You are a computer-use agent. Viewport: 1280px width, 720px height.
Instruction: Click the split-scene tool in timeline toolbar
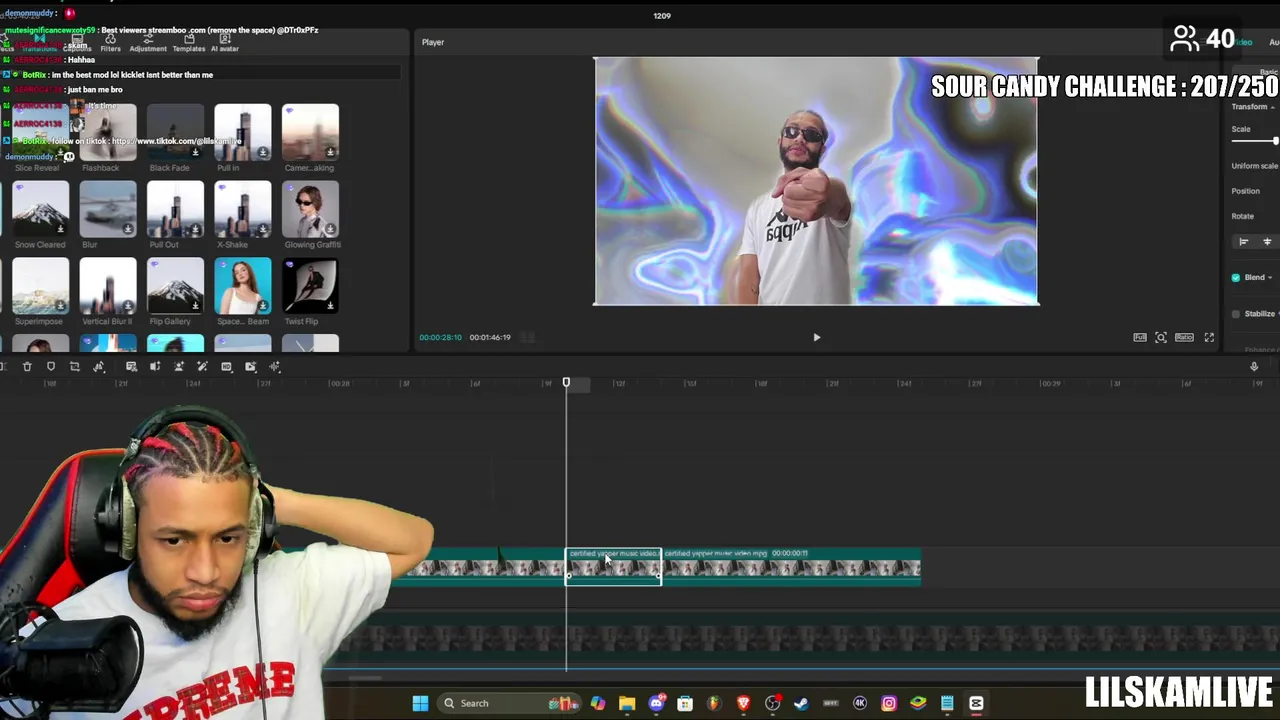click(155, 367)
